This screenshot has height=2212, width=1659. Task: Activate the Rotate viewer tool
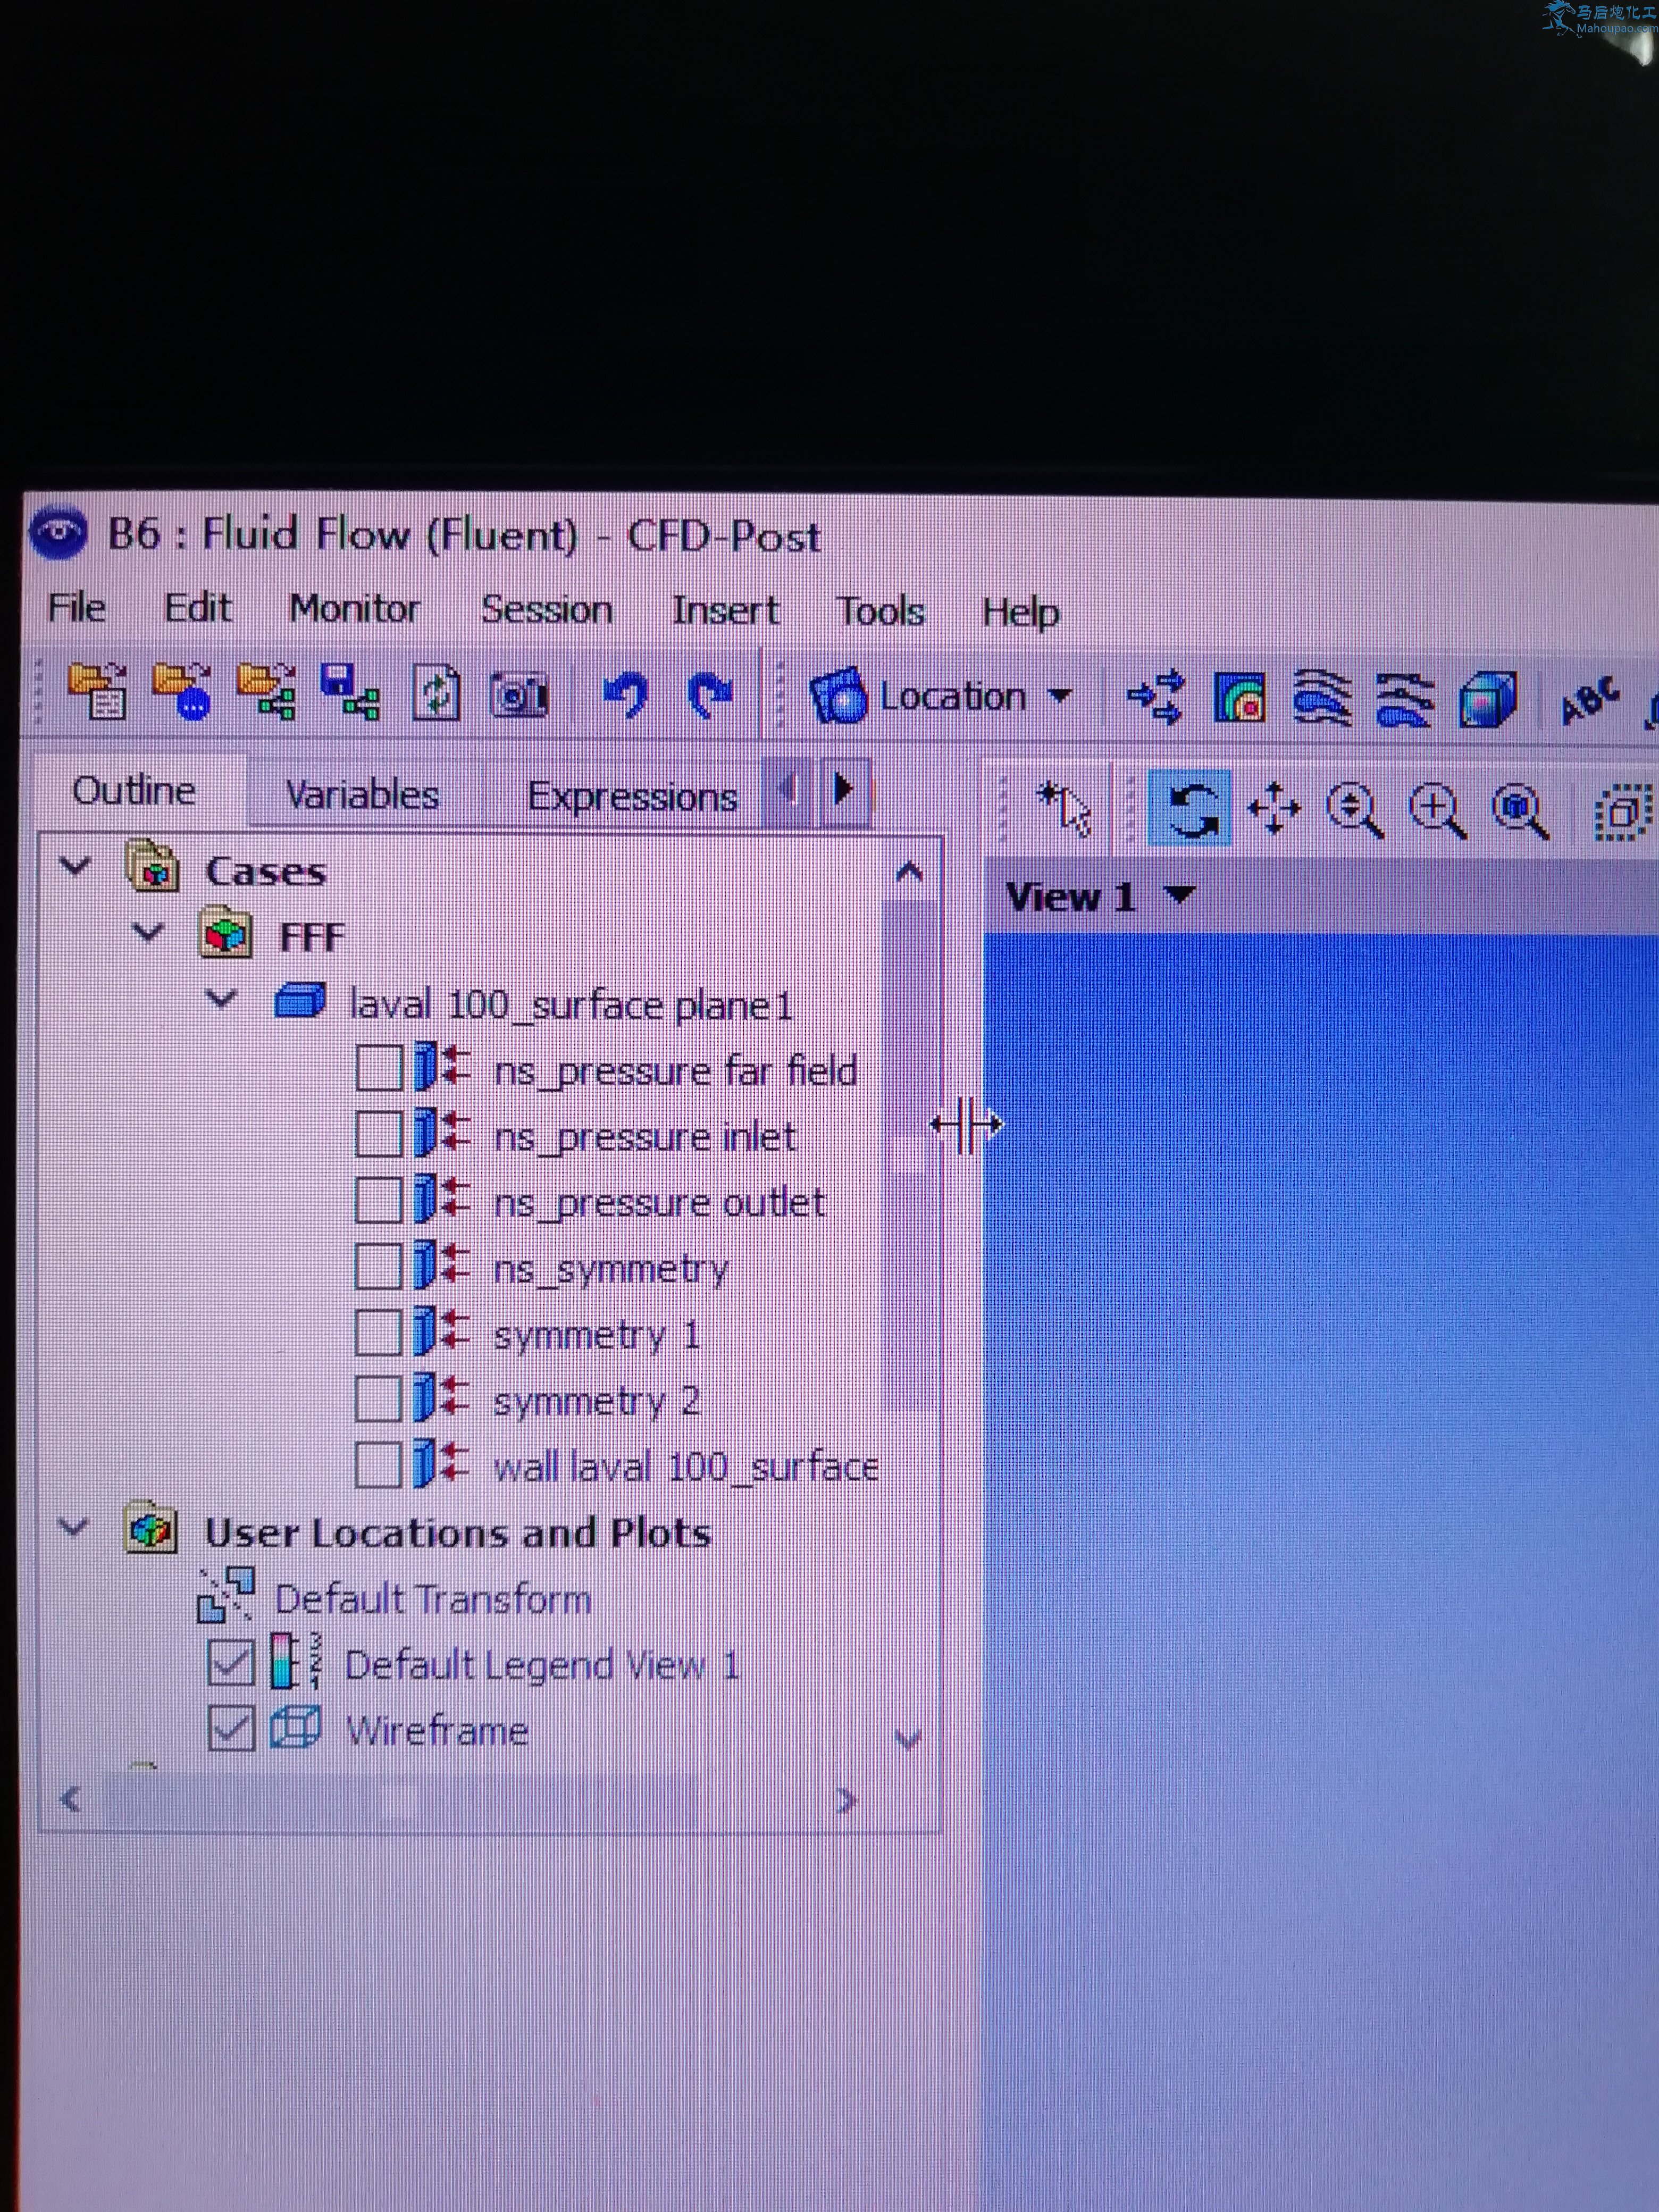pyautogui.click(x=1190, y=808)
